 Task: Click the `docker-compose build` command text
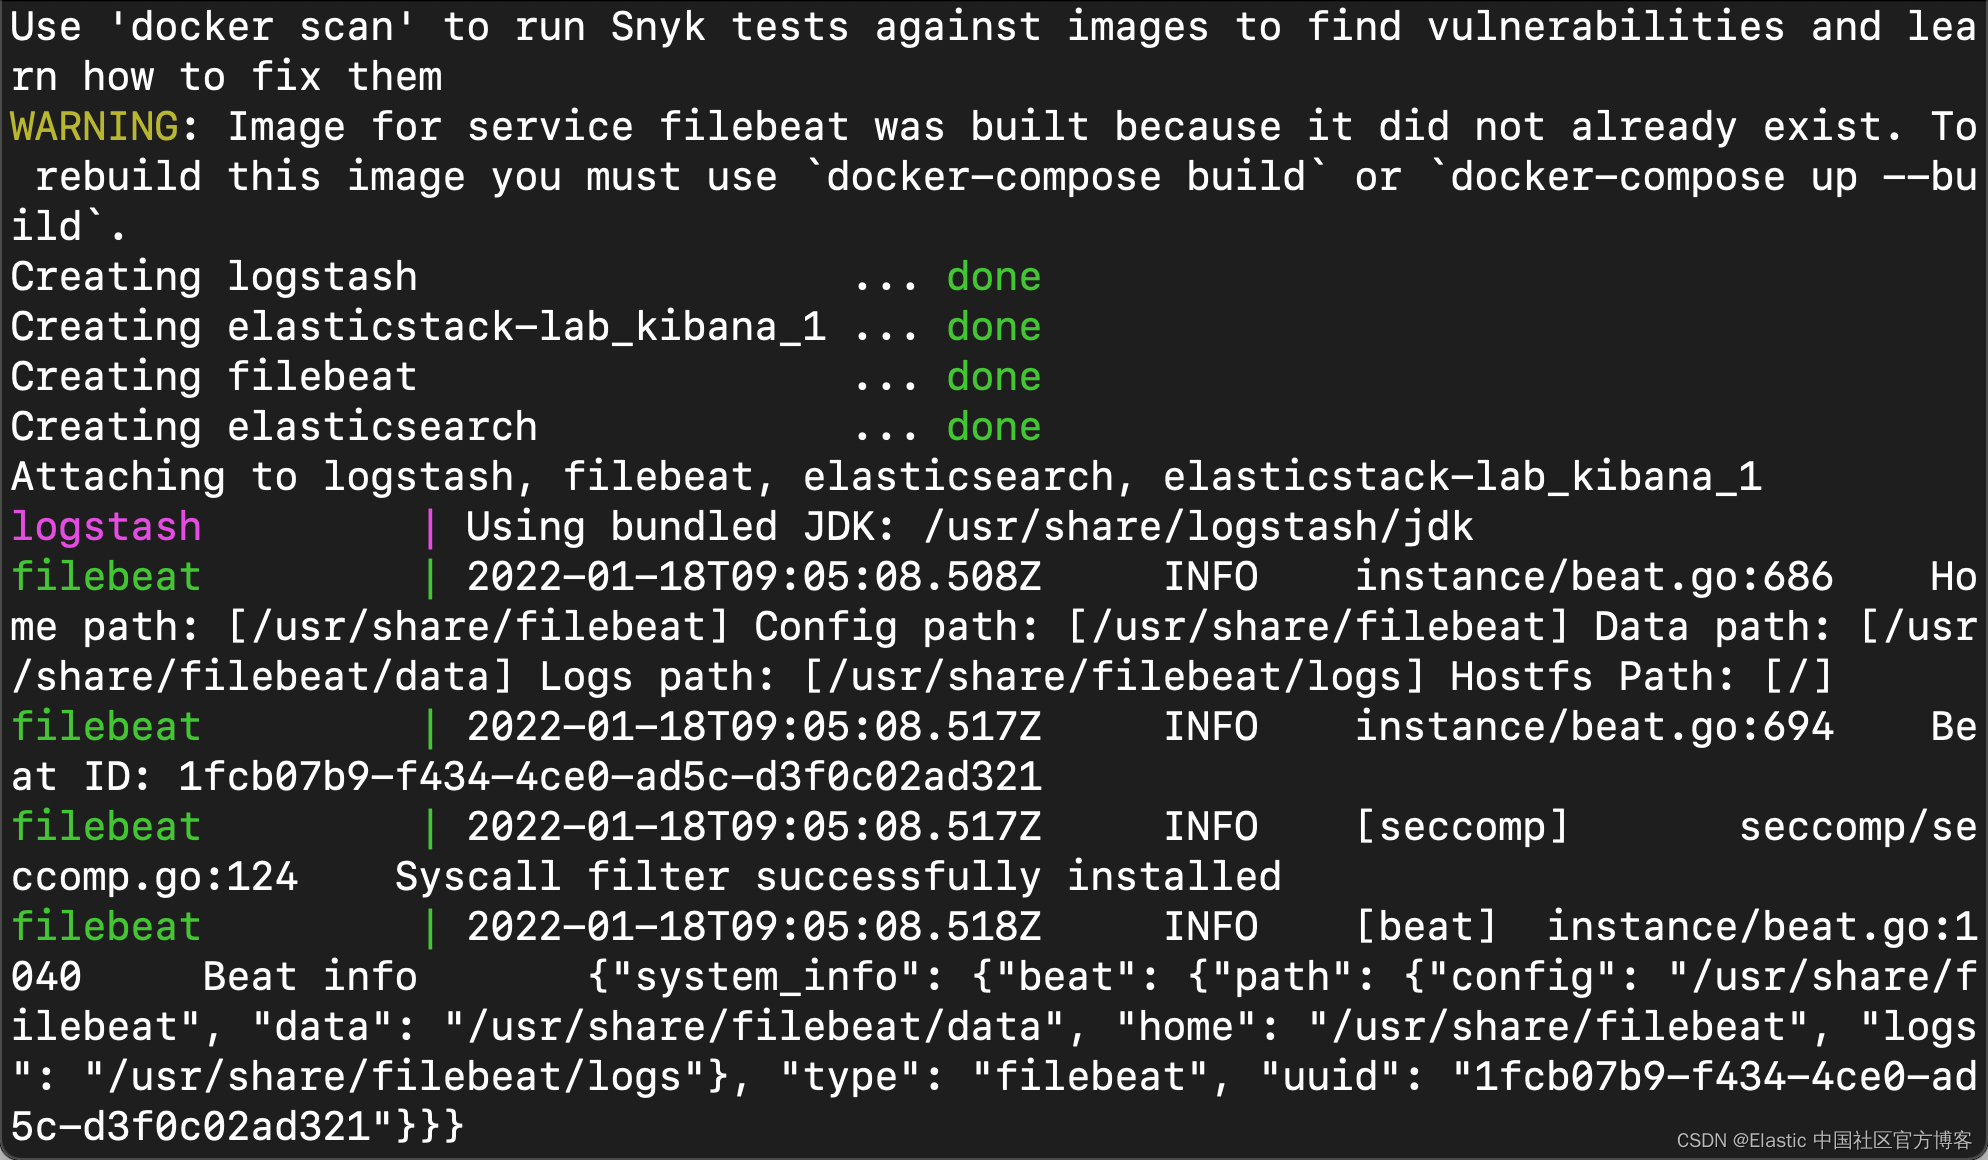[x=1066, y=177]
